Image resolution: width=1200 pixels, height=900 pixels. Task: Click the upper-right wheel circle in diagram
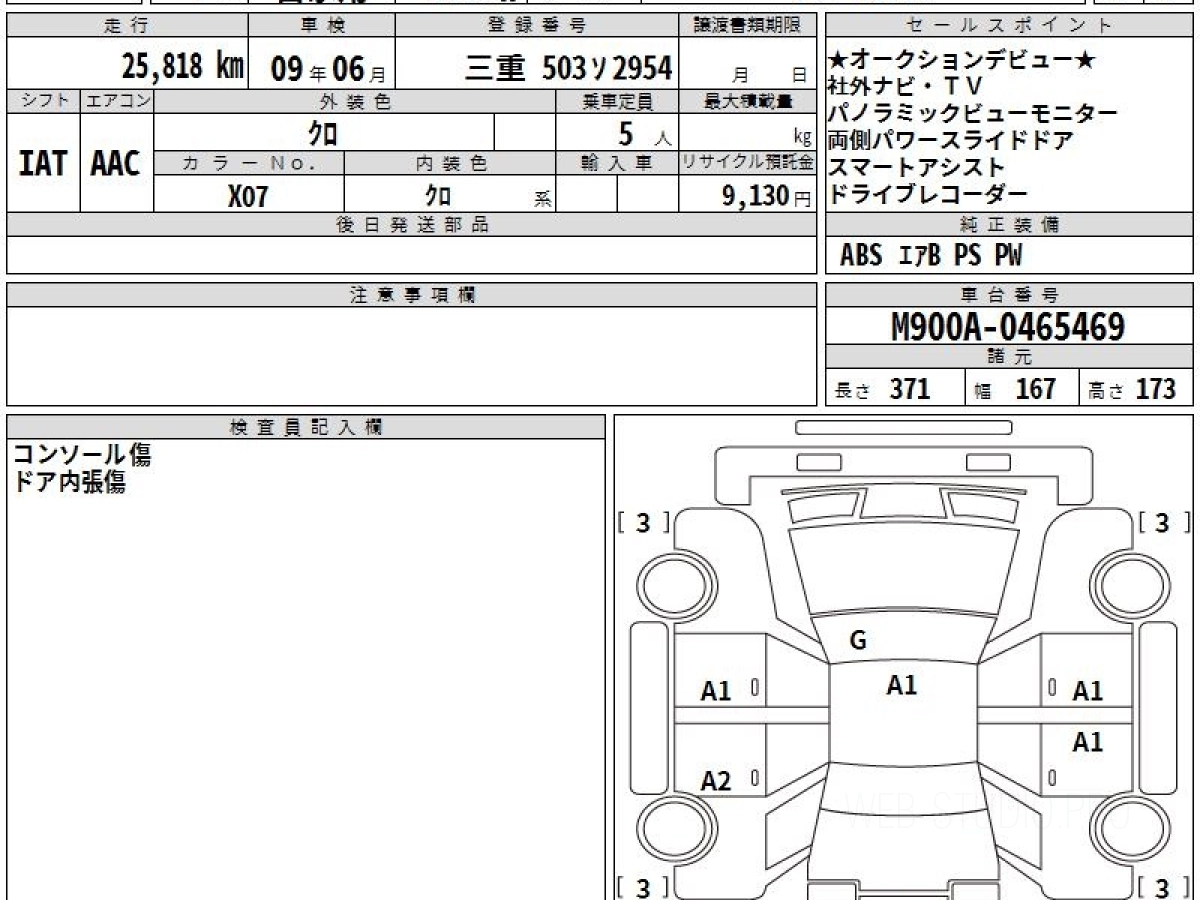[1125, 583]
